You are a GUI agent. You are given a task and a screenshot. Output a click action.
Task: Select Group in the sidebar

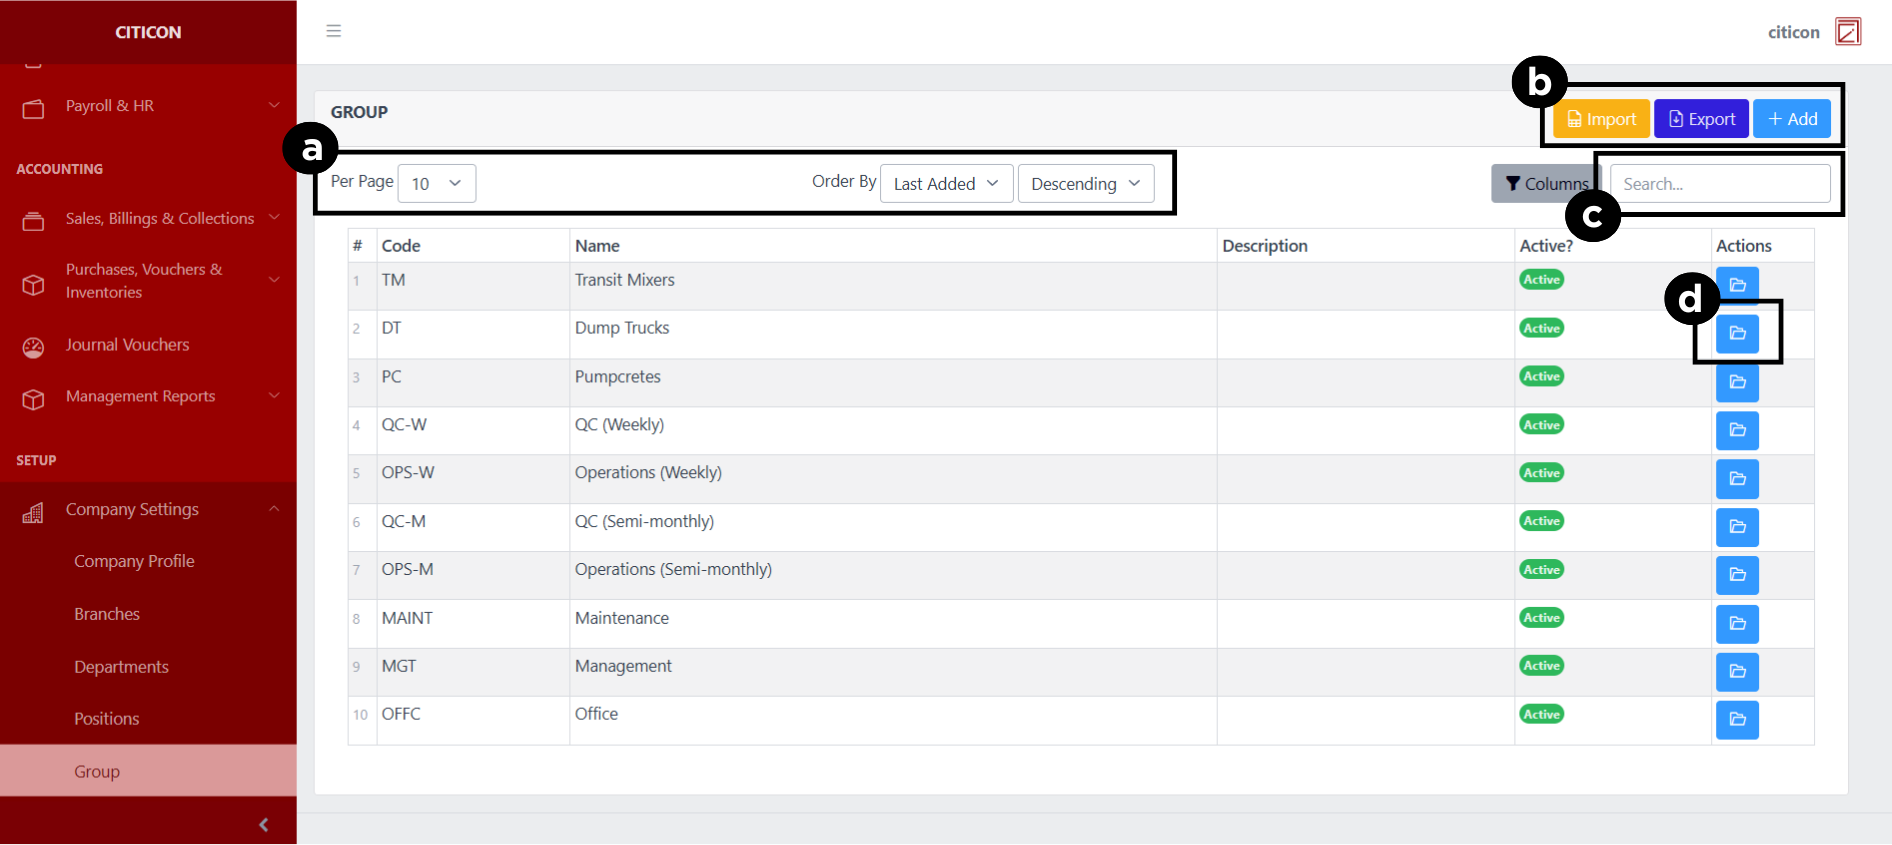click(148, 771)
